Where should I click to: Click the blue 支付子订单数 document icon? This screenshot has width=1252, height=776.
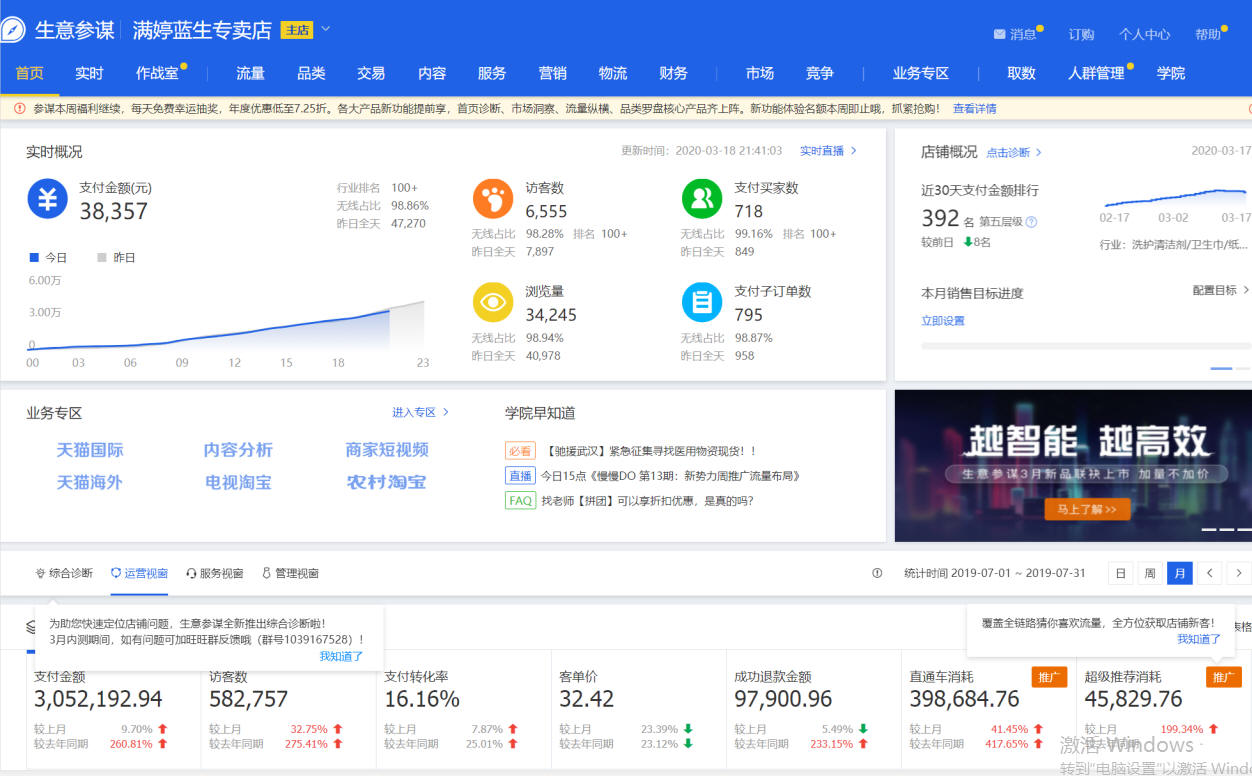(x=702, y=302)
